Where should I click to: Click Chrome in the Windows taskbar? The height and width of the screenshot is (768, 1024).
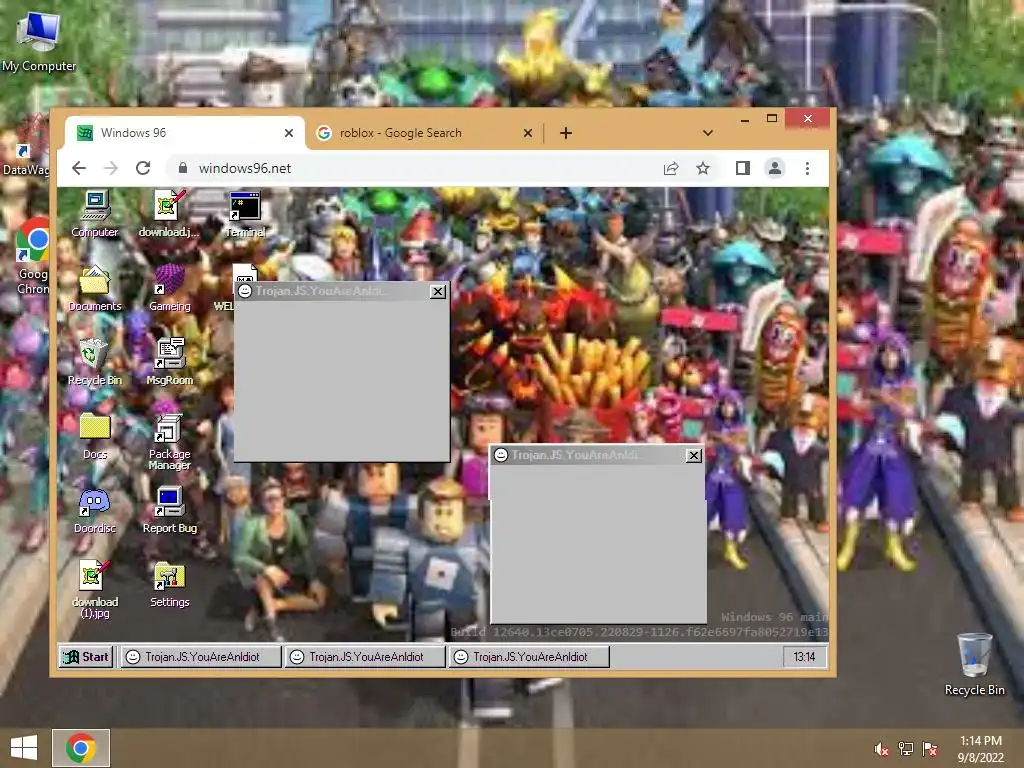[x=81, y=748]
